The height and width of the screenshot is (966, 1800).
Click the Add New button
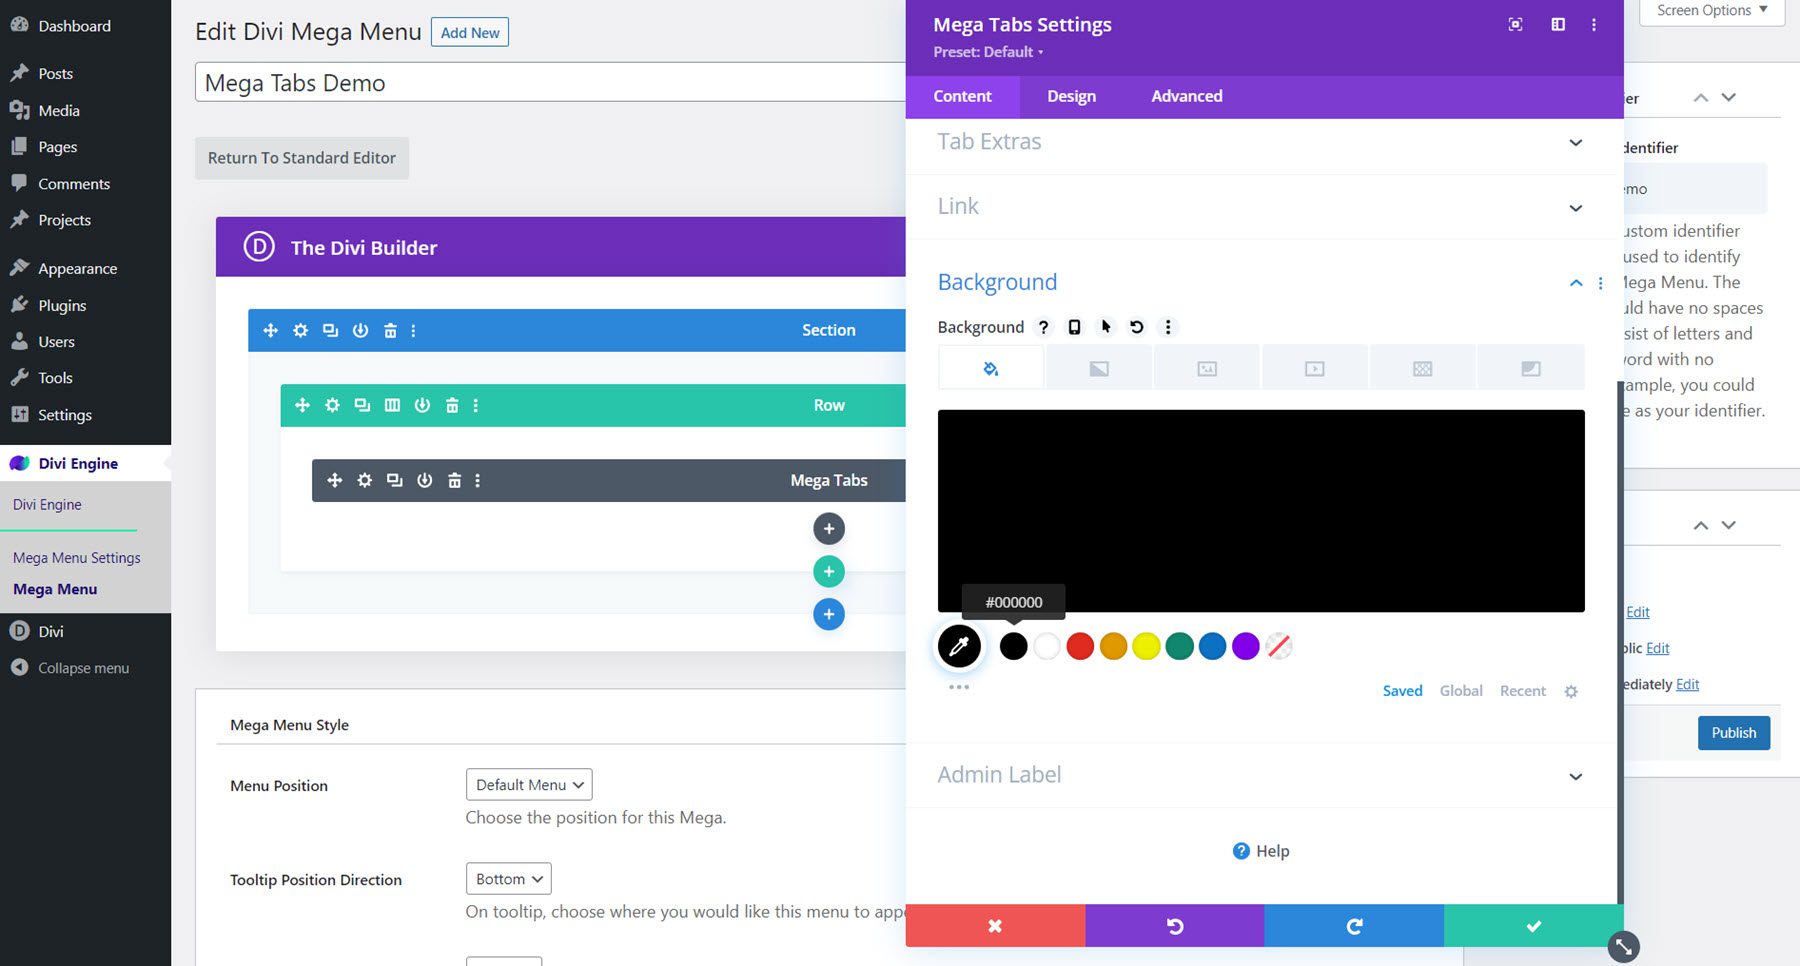(x=470, y=32)
